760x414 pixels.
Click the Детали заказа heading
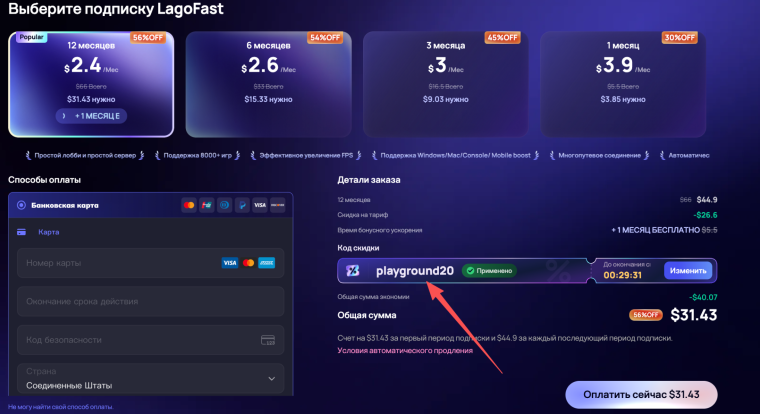tap(369, 180)
